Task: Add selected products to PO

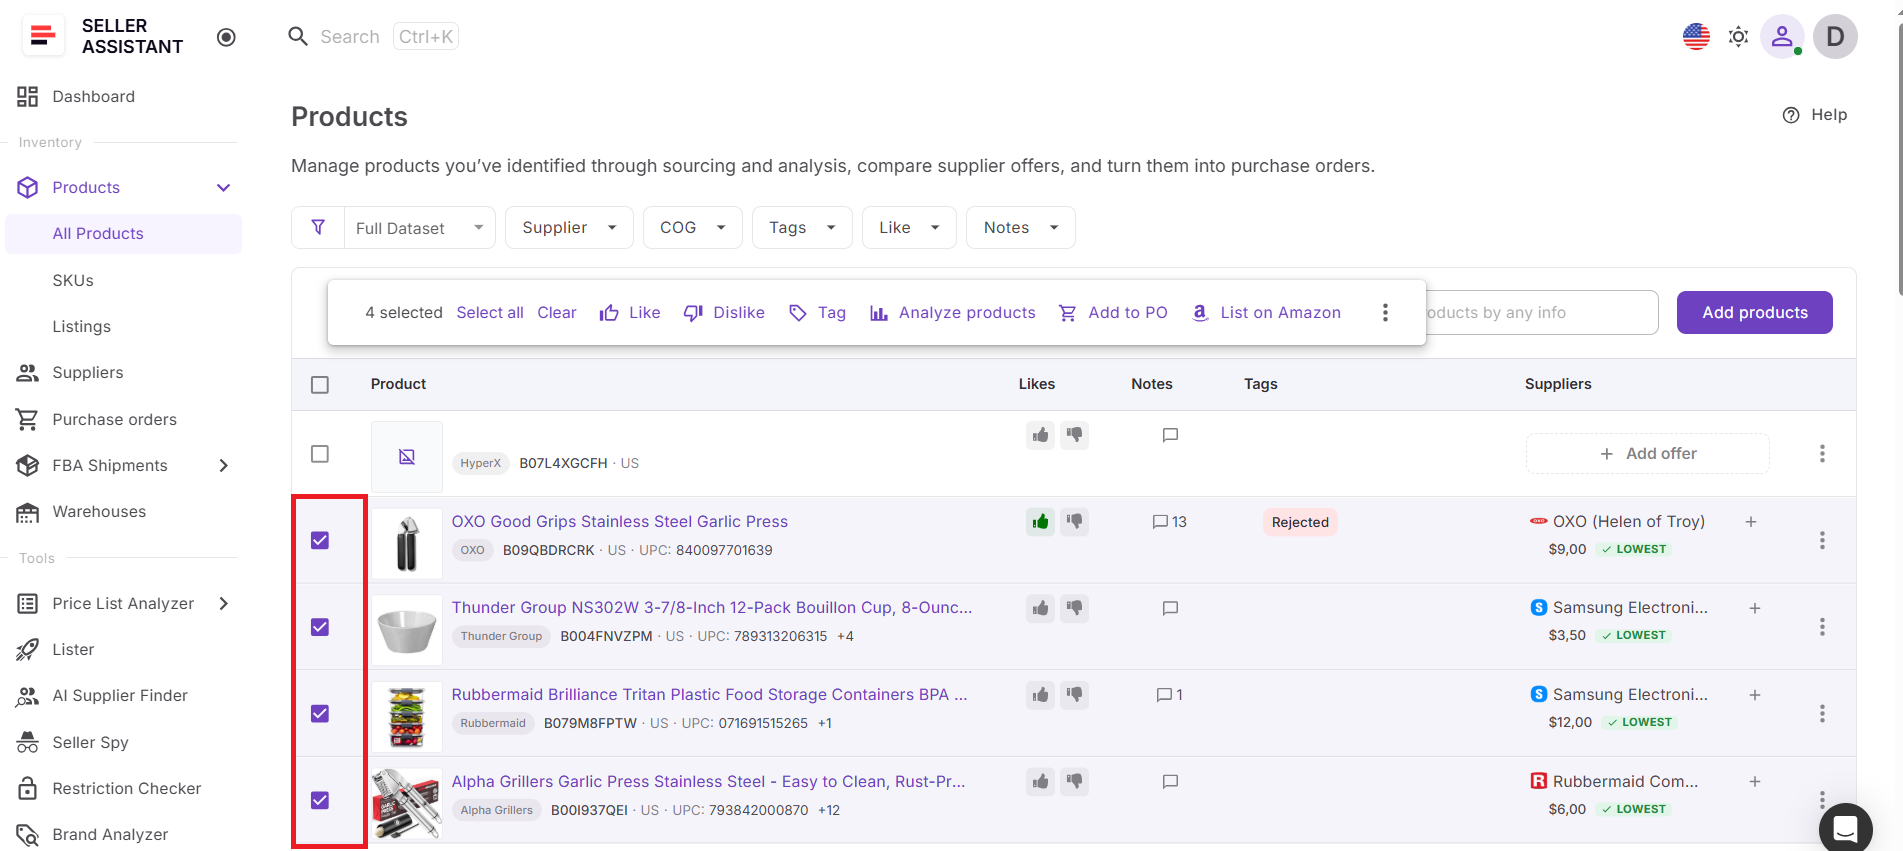Action: pyautogui.click(x=1113, y=313)
